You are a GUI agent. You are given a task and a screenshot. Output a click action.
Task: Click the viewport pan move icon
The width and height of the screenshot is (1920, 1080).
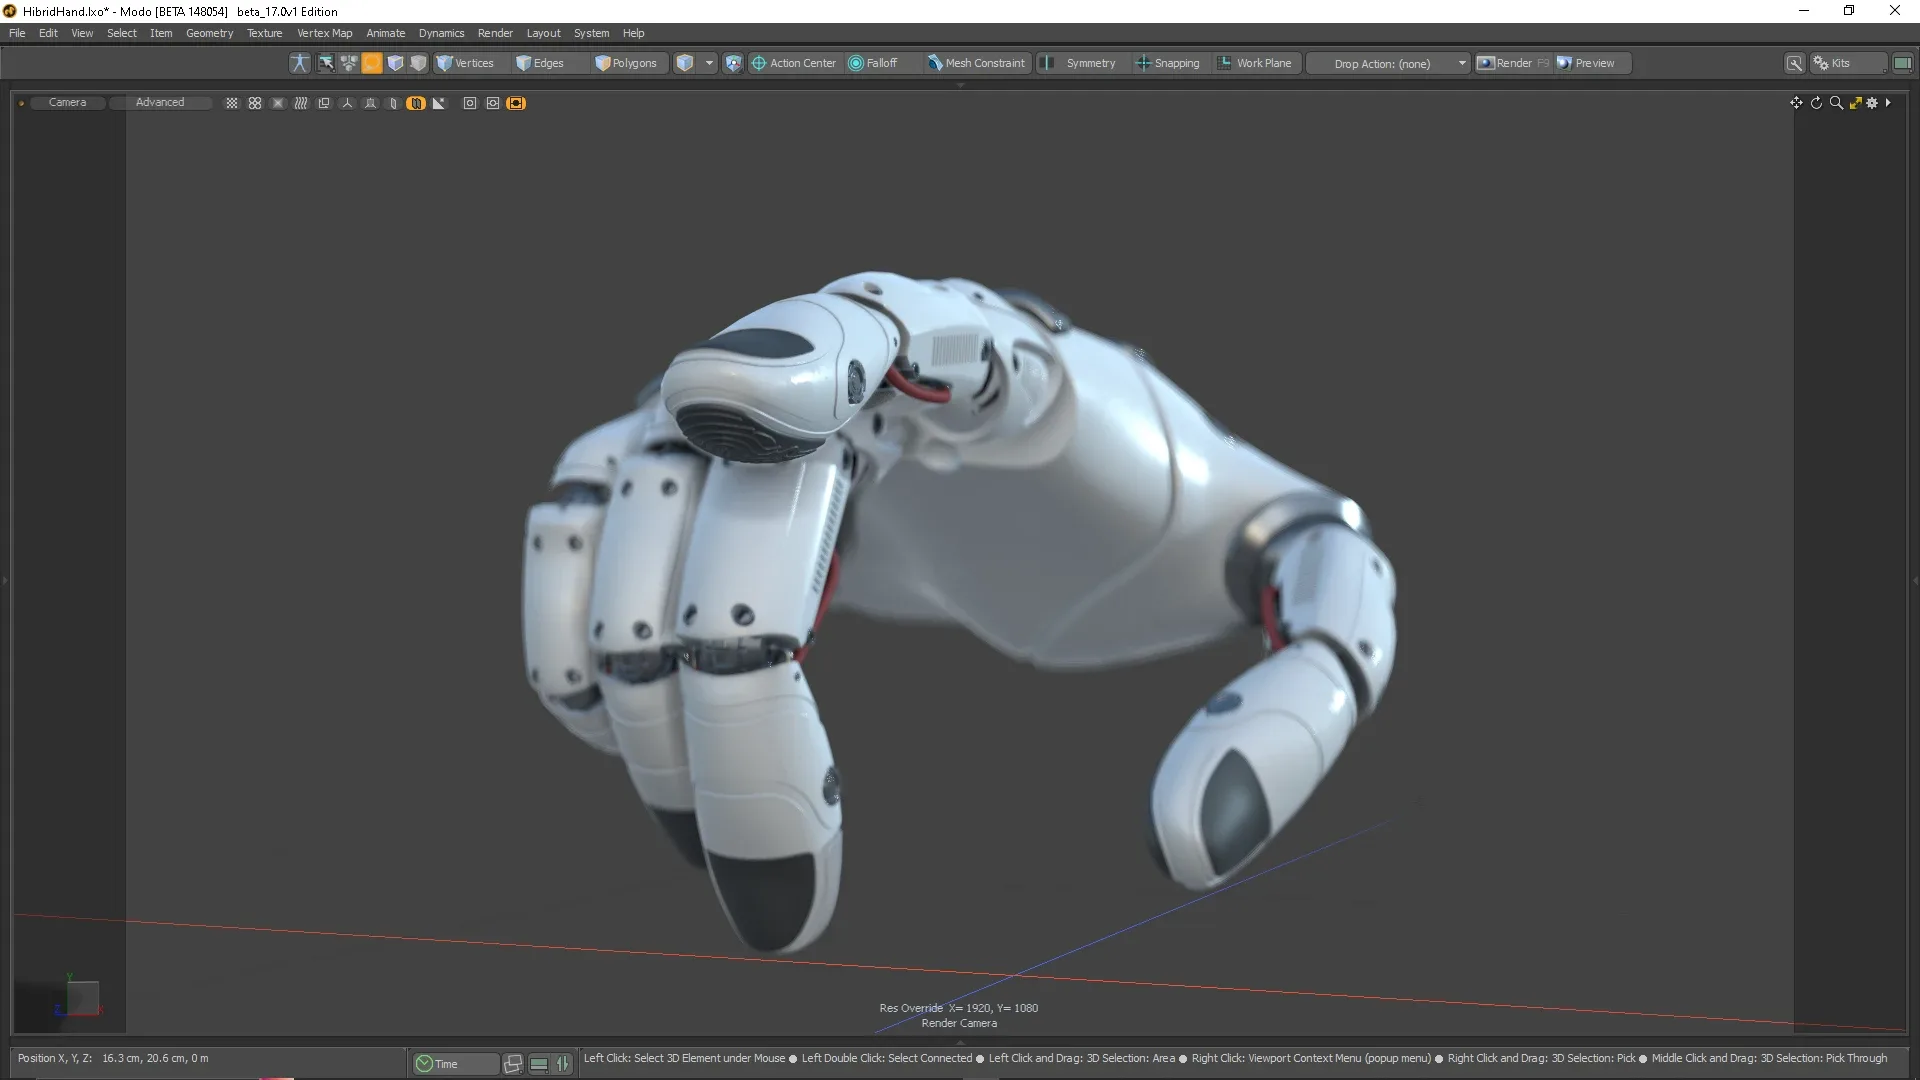(1796, 103)
